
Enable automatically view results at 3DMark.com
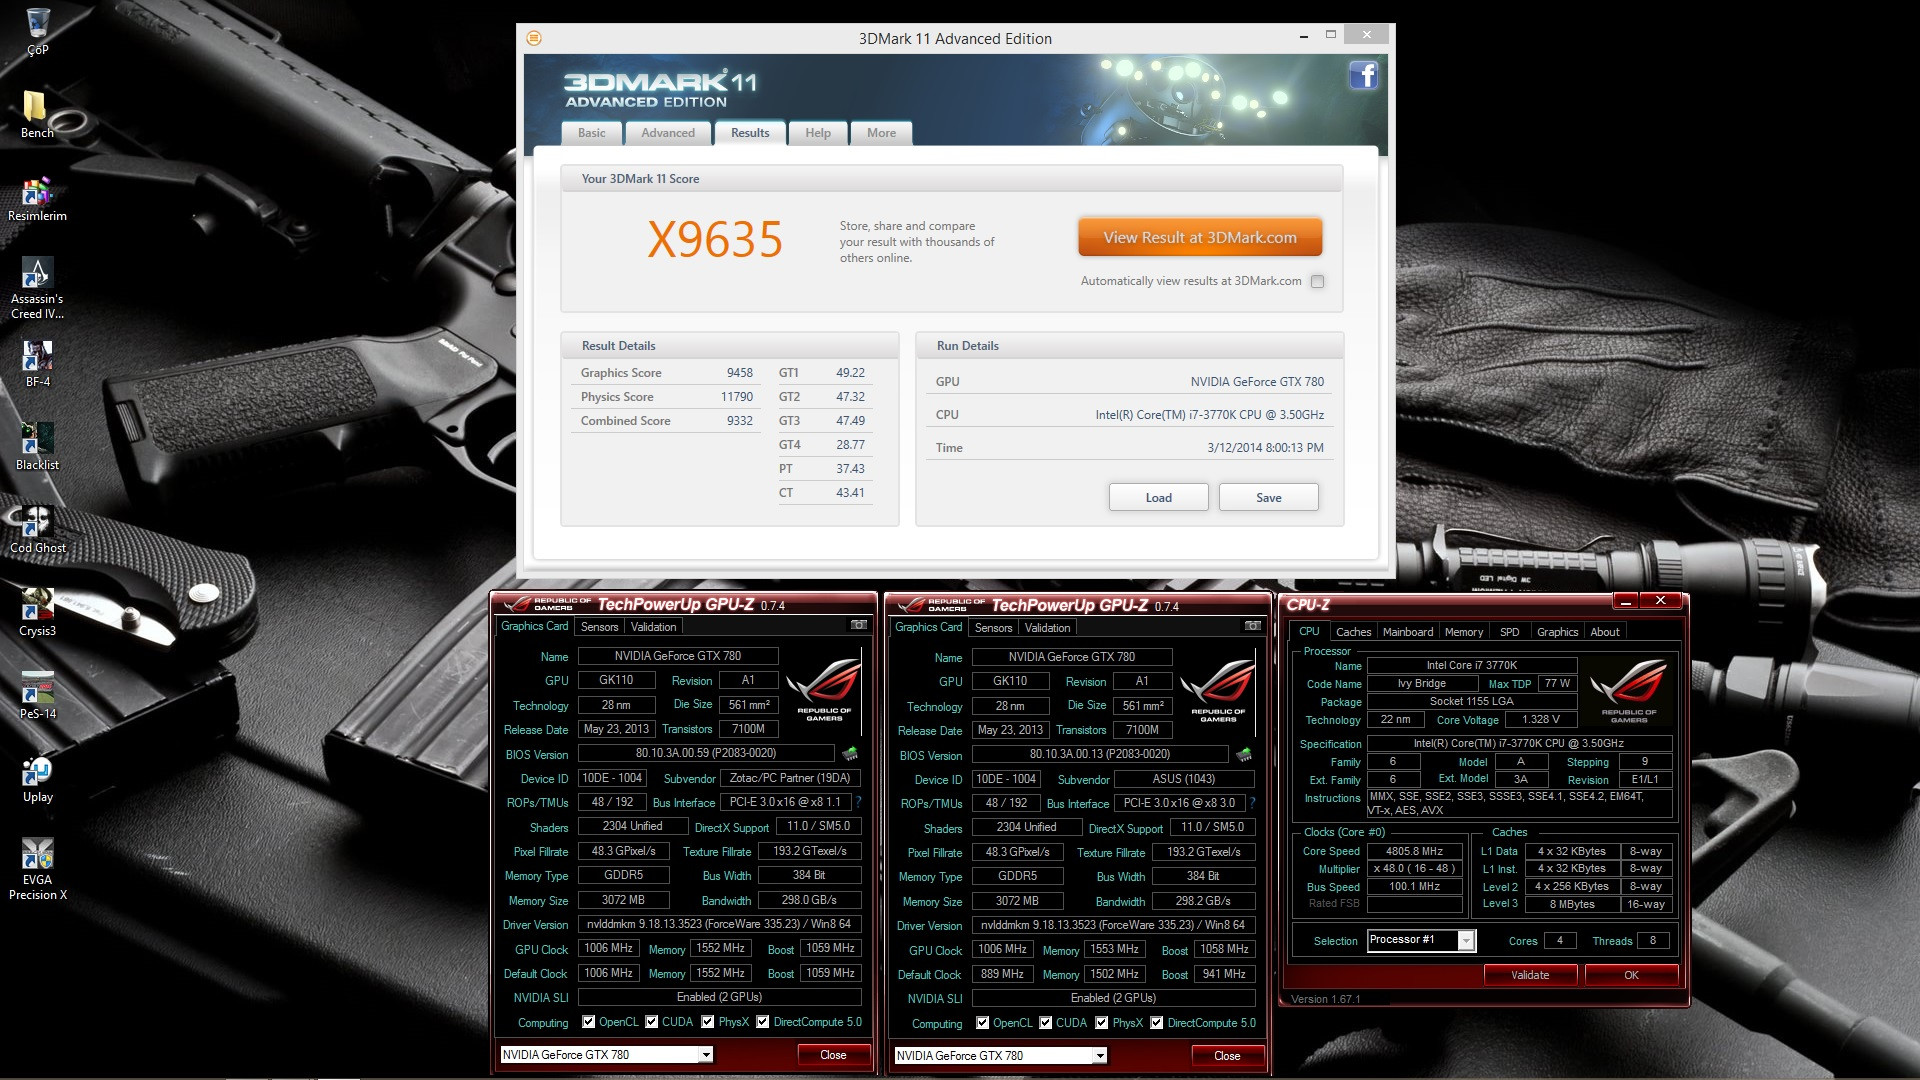click(x=1317, y=281)
